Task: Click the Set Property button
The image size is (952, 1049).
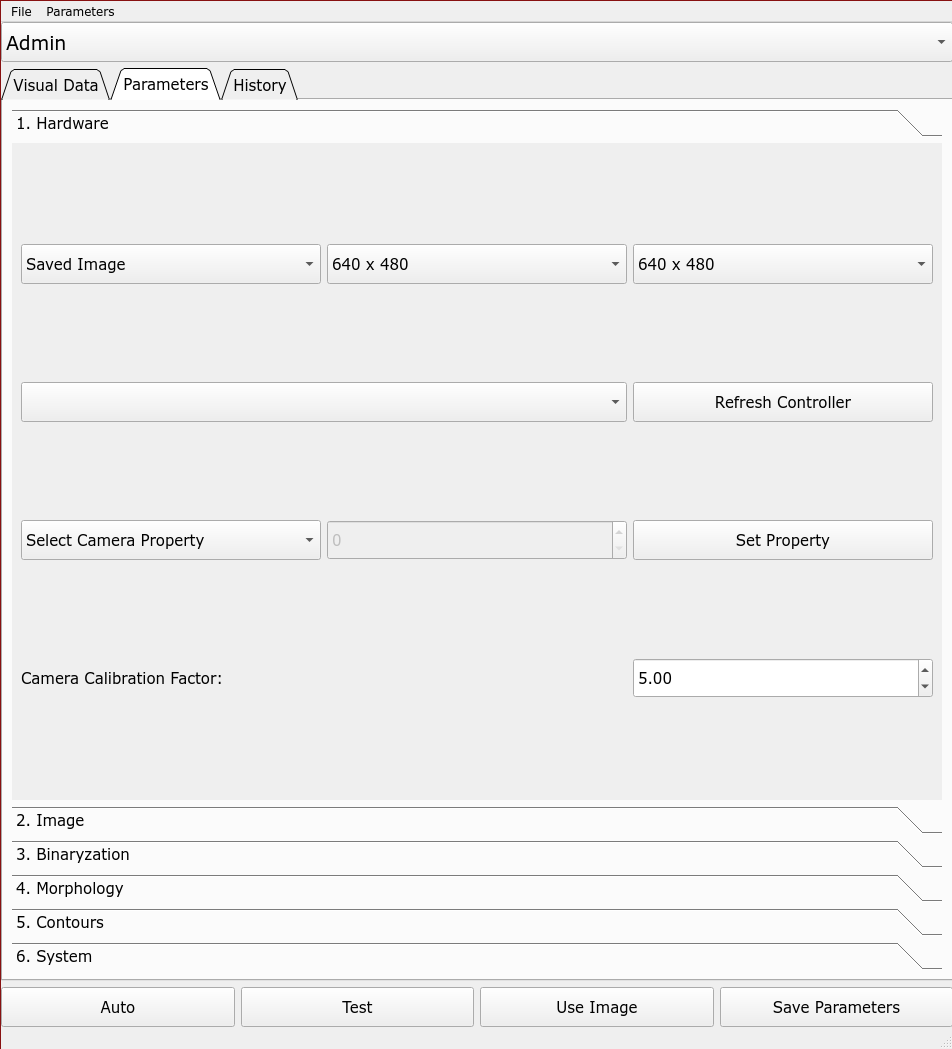Action: point(783,540)
